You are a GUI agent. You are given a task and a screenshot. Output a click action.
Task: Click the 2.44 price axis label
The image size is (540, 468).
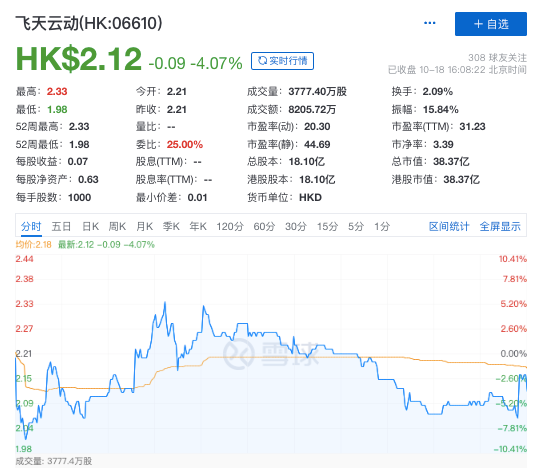24,259
